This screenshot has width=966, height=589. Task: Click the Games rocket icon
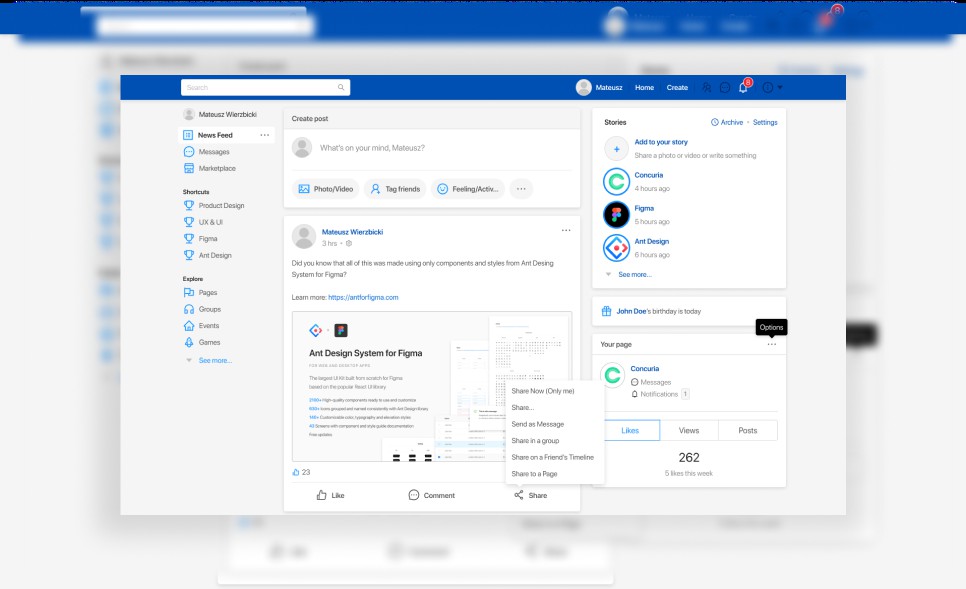(189, 342)
